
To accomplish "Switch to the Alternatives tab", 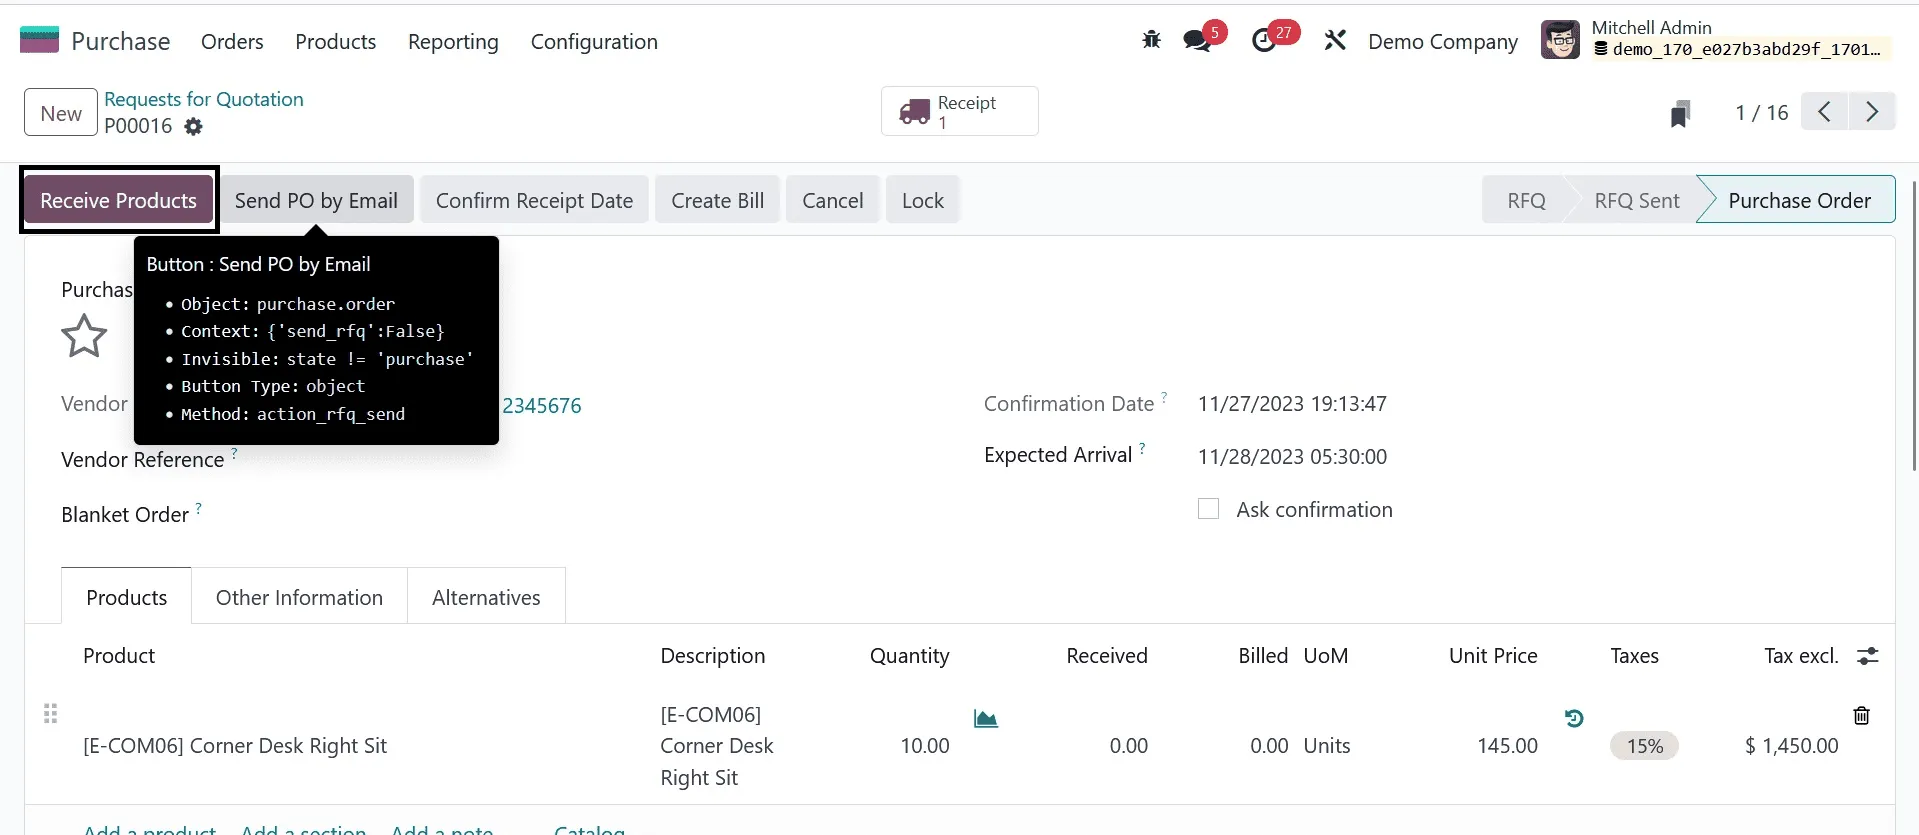I will click(486, 597).
